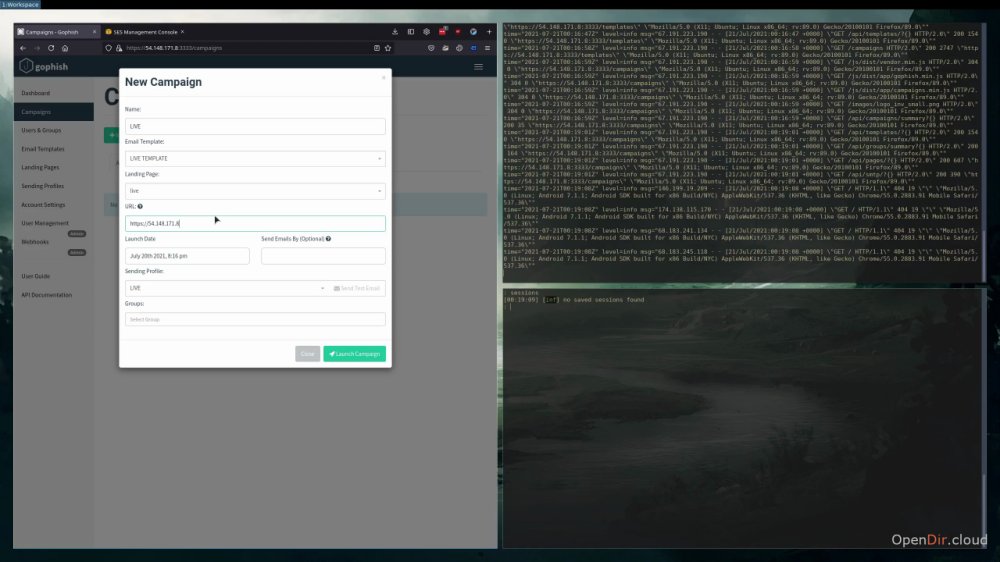Click the gophish logo
This screenshot has height=562, width=1000.
click(43, 66)
